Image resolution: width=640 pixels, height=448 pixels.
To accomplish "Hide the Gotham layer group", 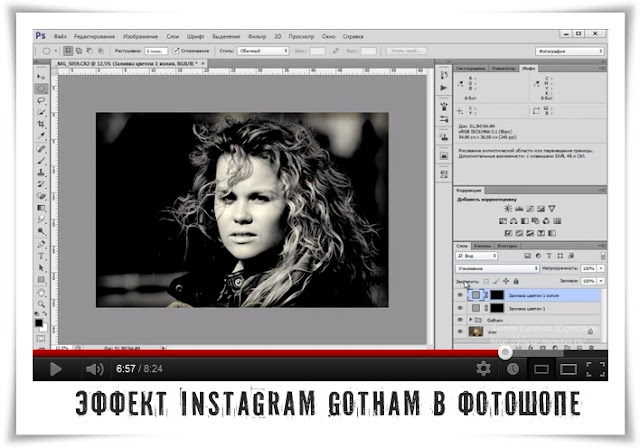I will (x=460, y=320).
